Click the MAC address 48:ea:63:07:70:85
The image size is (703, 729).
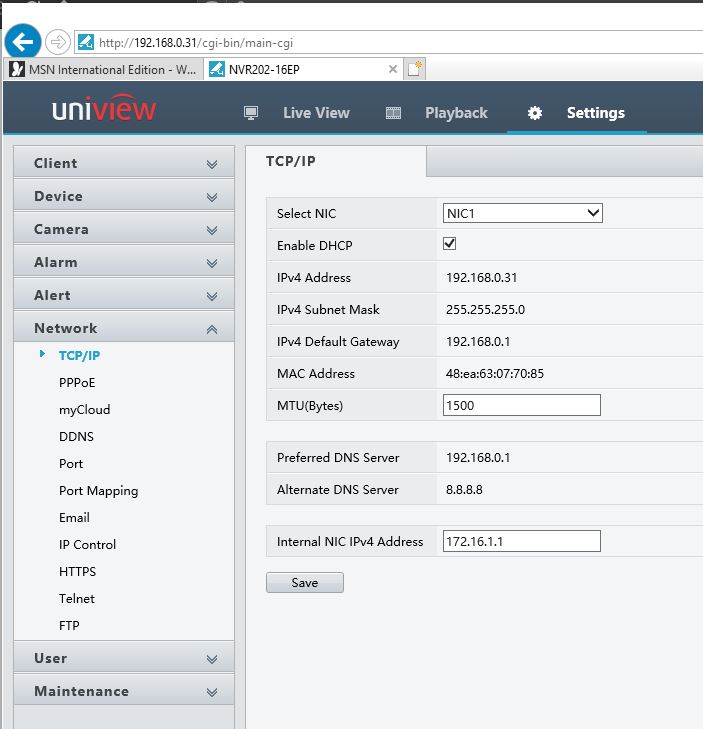click(x=495, y=373)
